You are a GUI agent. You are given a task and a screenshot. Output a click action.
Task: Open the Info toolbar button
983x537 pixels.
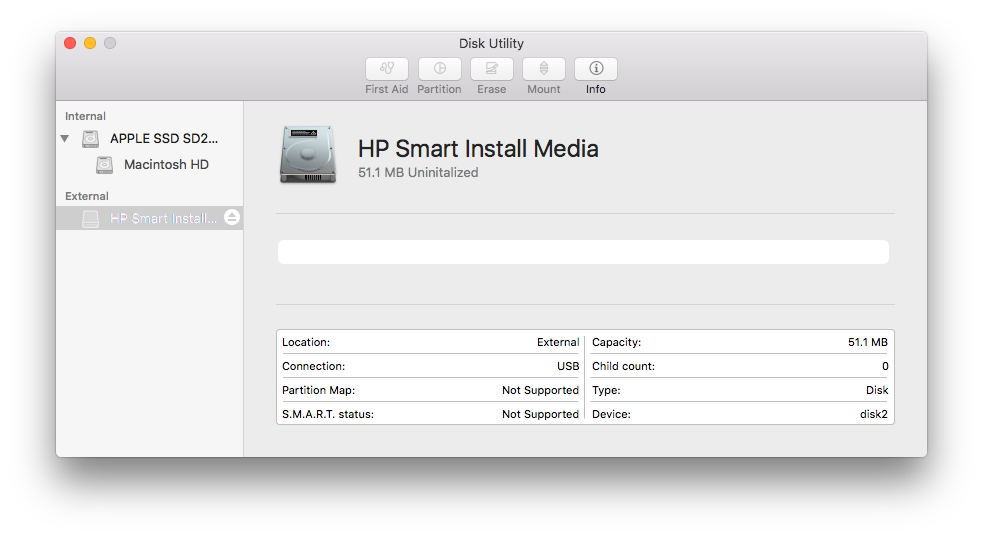point(596,69)
